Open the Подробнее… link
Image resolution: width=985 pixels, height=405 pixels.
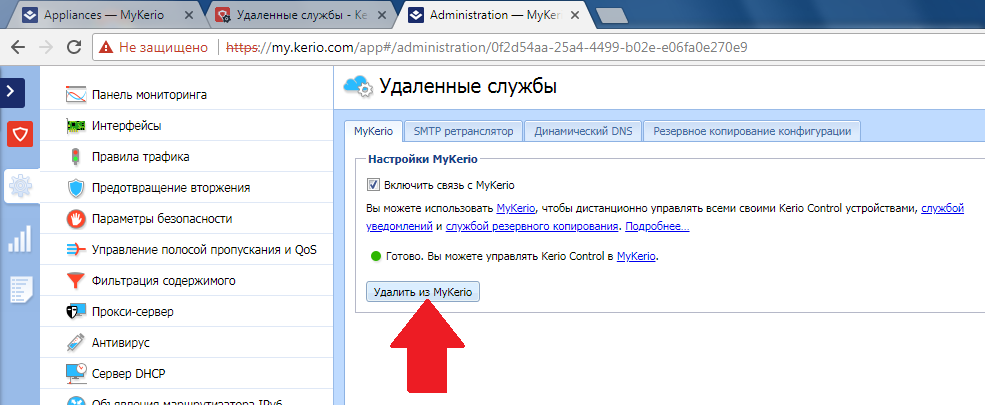[657, 226]
